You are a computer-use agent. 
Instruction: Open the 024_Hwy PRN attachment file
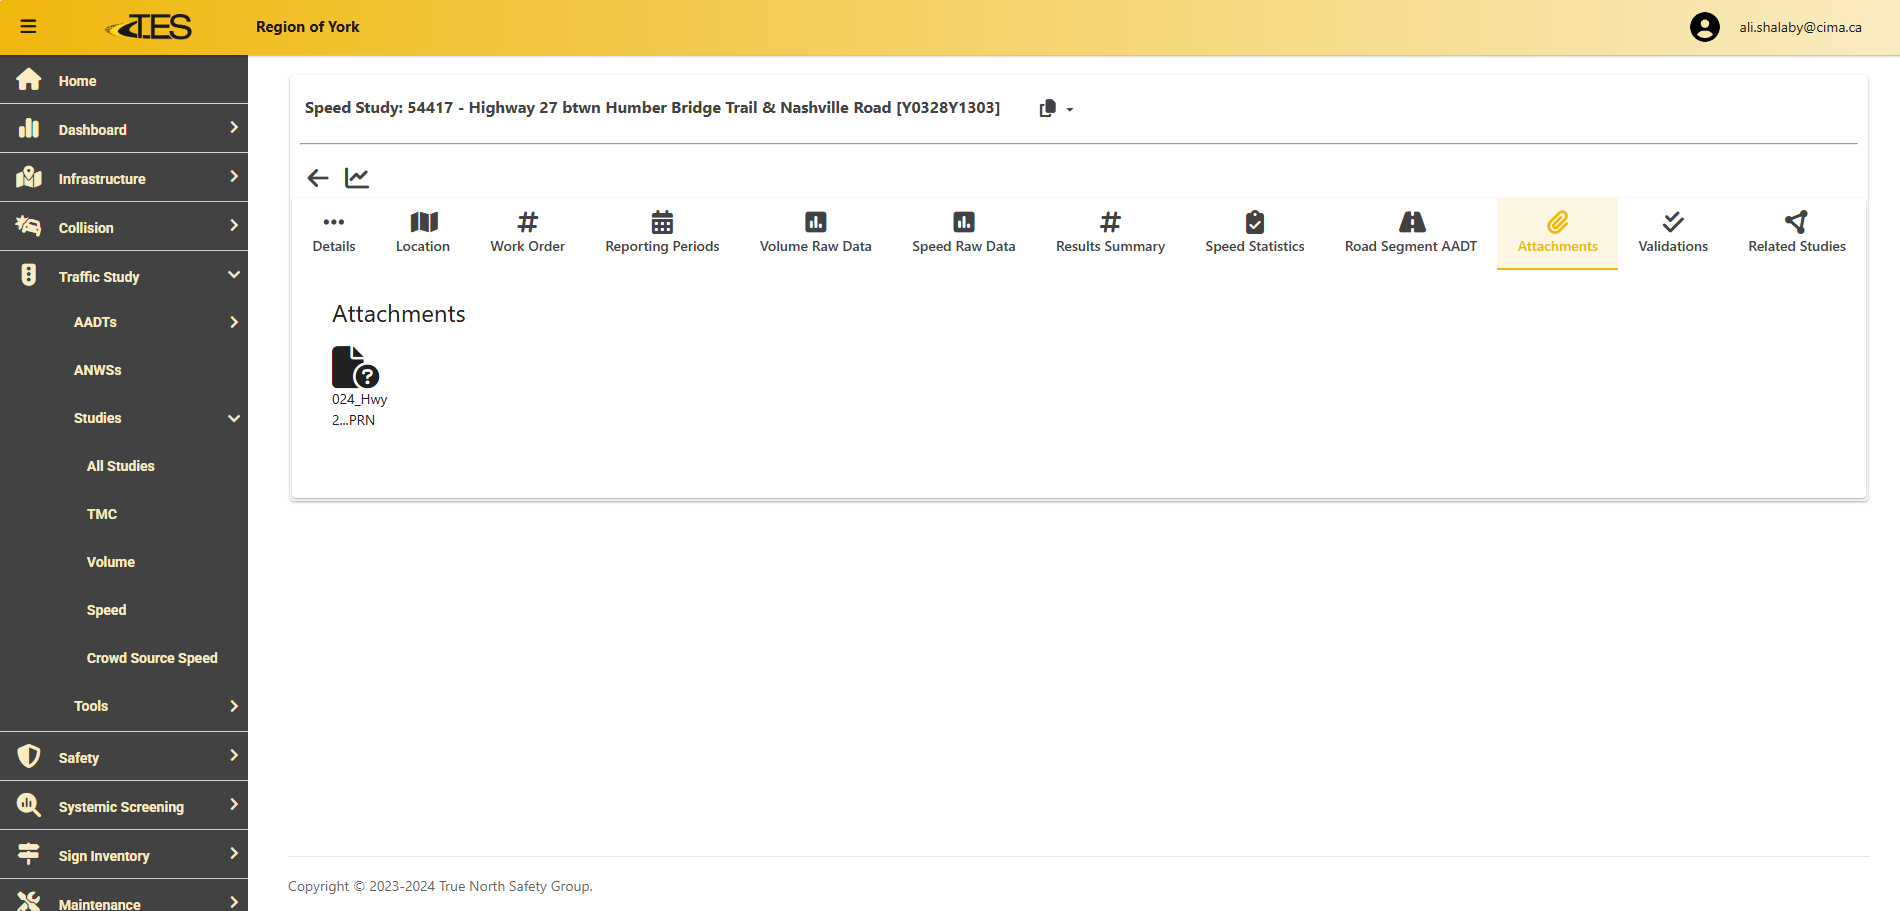[356, 368]
